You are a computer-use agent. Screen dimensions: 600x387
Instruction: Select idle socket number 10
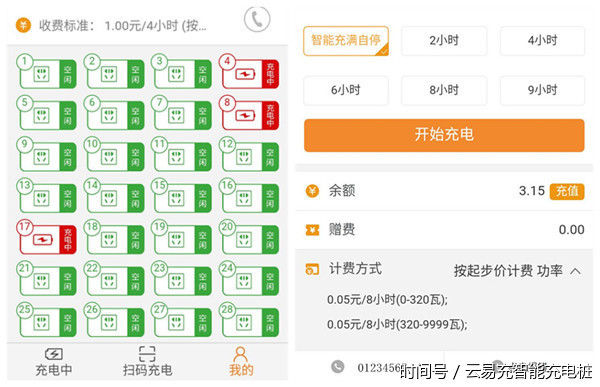pos(114,155)
